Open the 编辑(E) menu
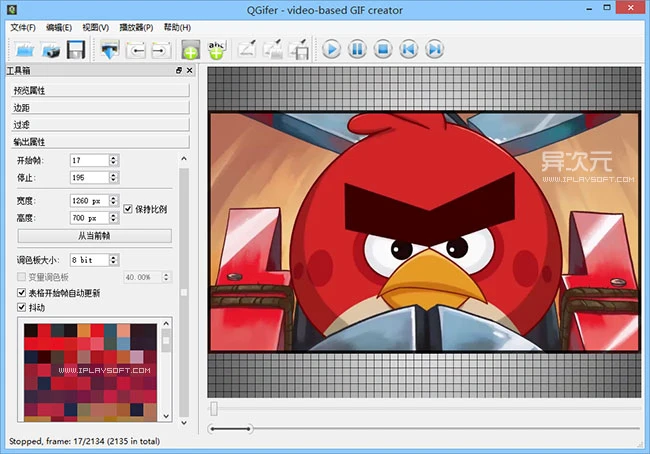 [x=59, y=27]
